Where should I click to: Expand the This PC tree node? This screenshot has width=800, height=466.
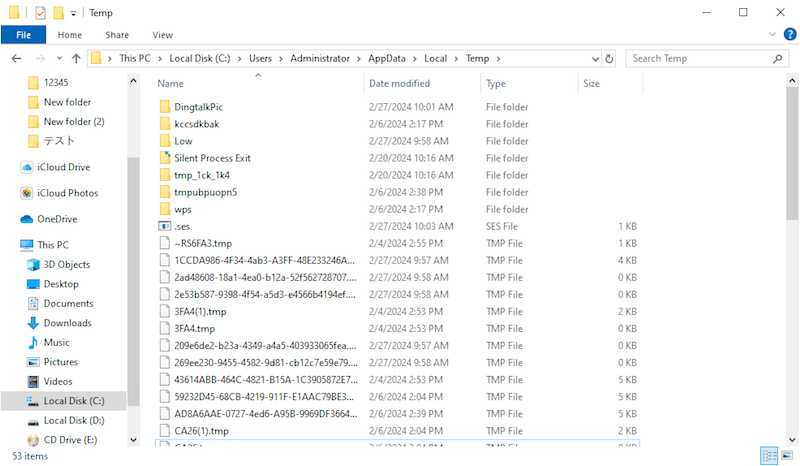(x=10, y=245)
